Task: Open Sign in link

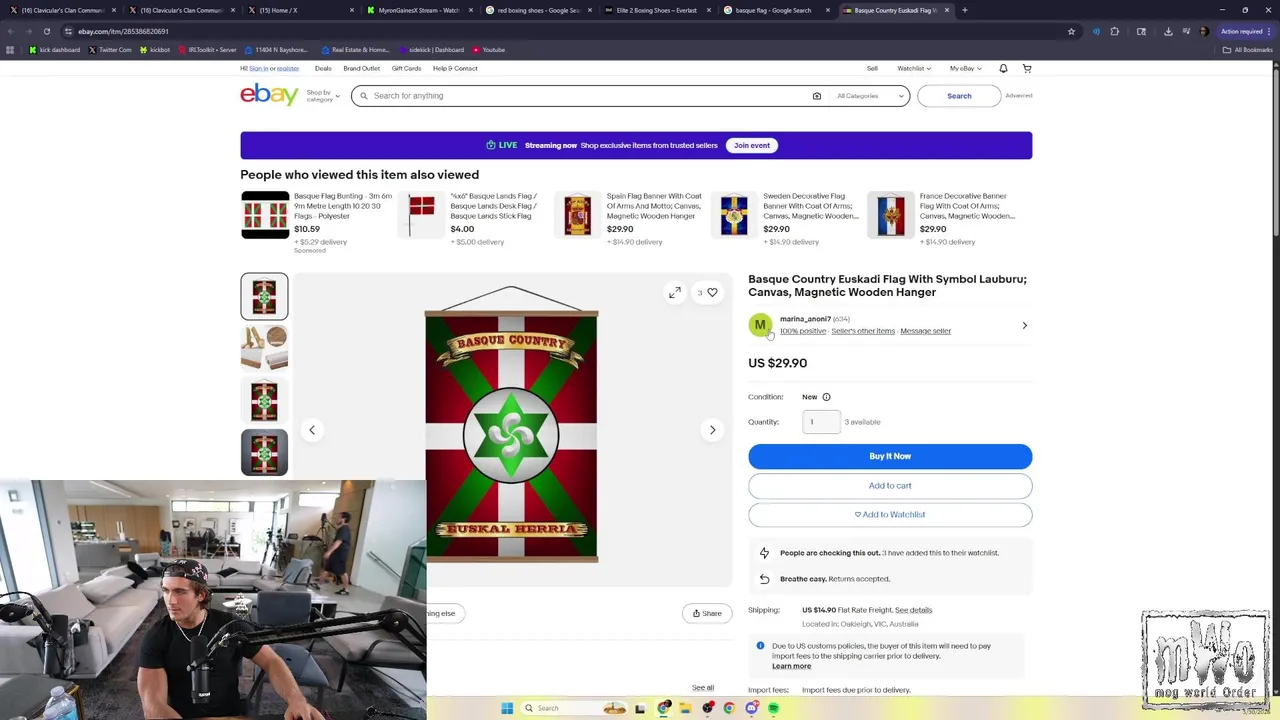Action: 258,68
